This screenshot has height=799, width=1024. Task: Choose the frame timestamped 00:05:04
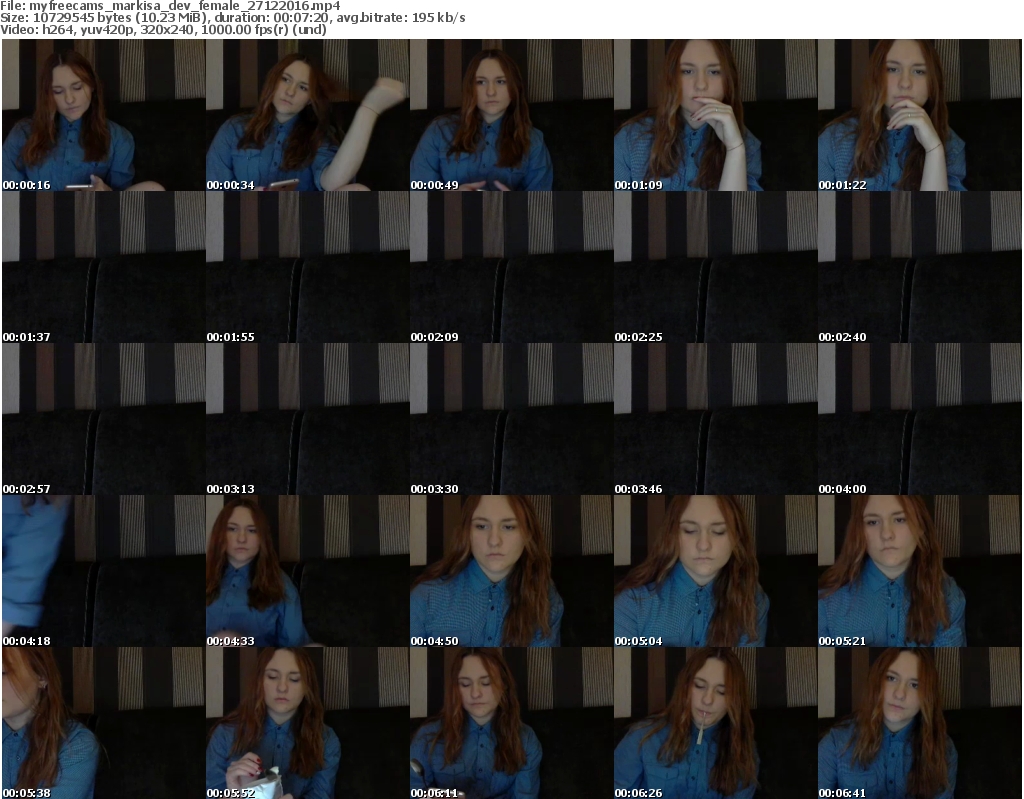pyautogui.click(x=716, y=571)
